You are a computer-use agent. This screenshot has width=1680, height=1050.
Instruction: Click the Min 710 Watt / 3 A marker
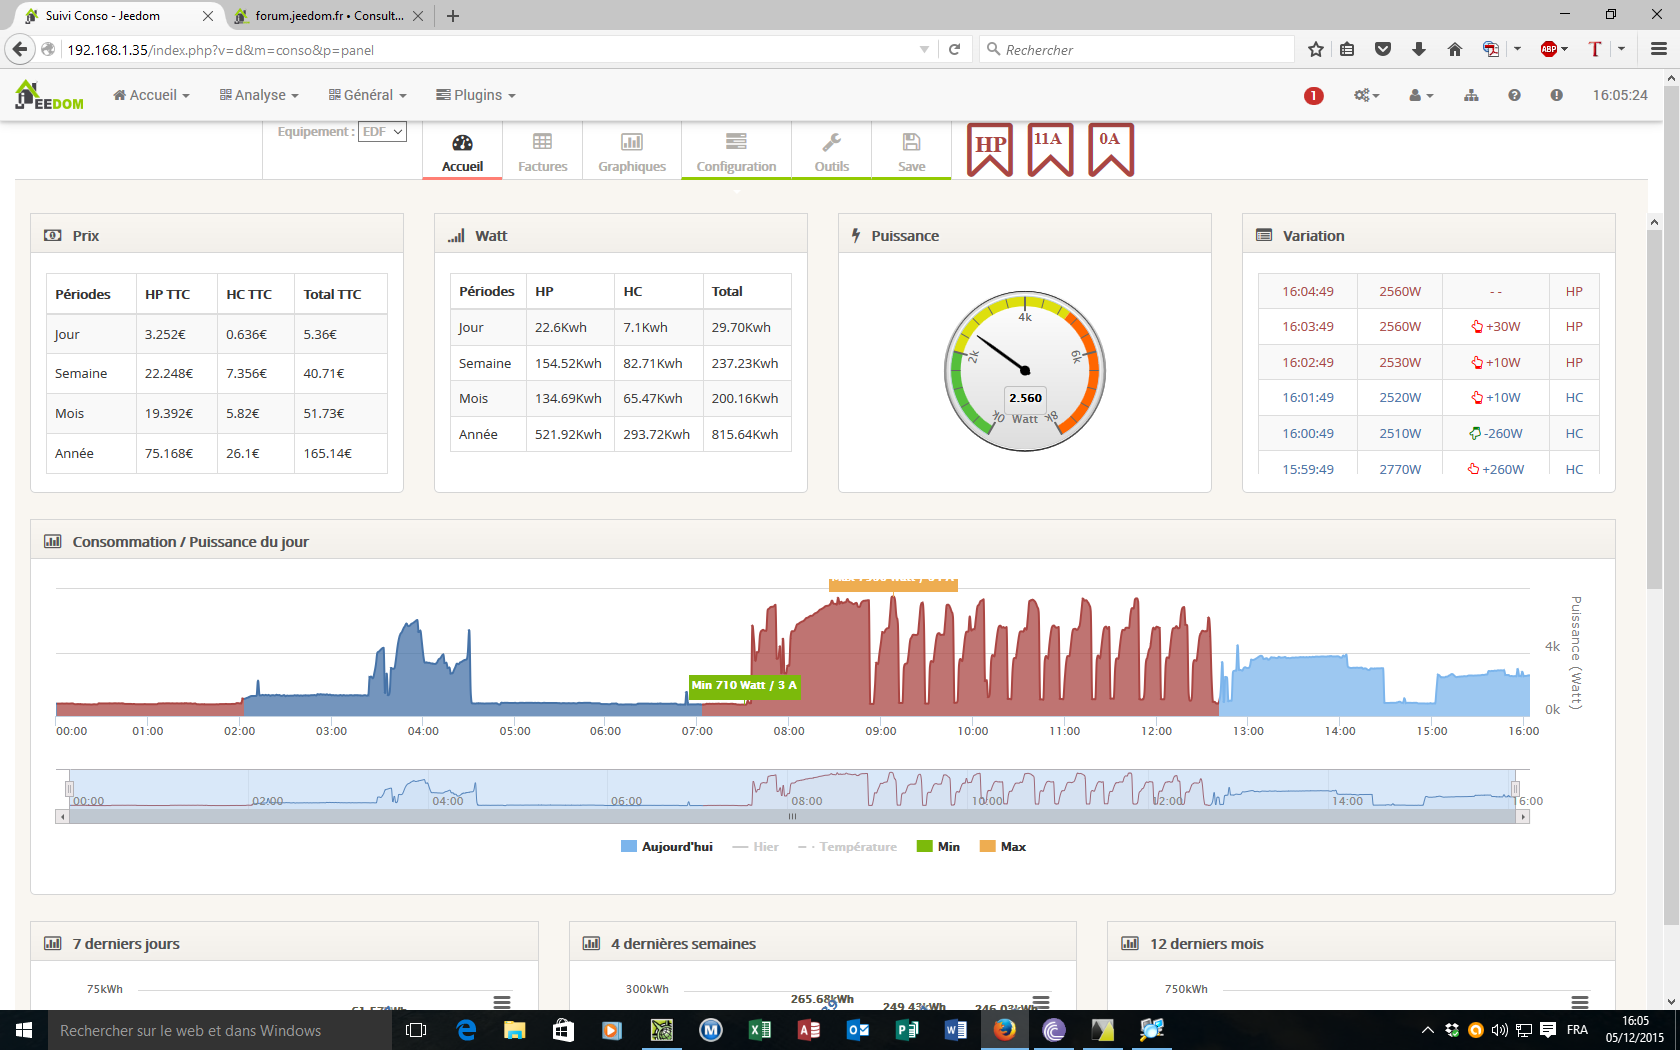click(744, 686)
